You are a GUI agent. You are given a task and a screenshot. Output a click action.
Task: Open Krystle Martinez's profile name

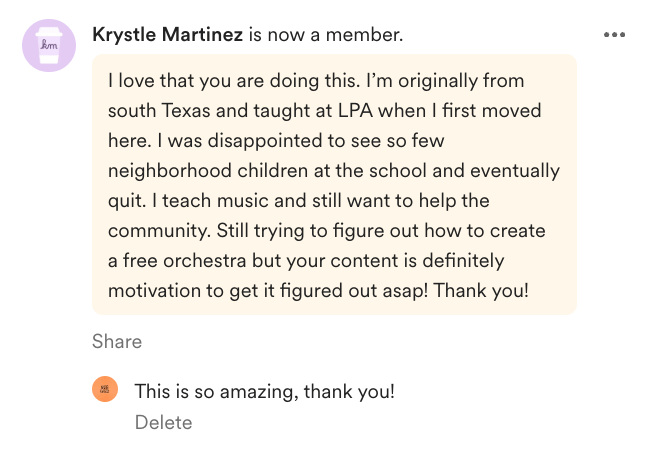tap(167, 34)
